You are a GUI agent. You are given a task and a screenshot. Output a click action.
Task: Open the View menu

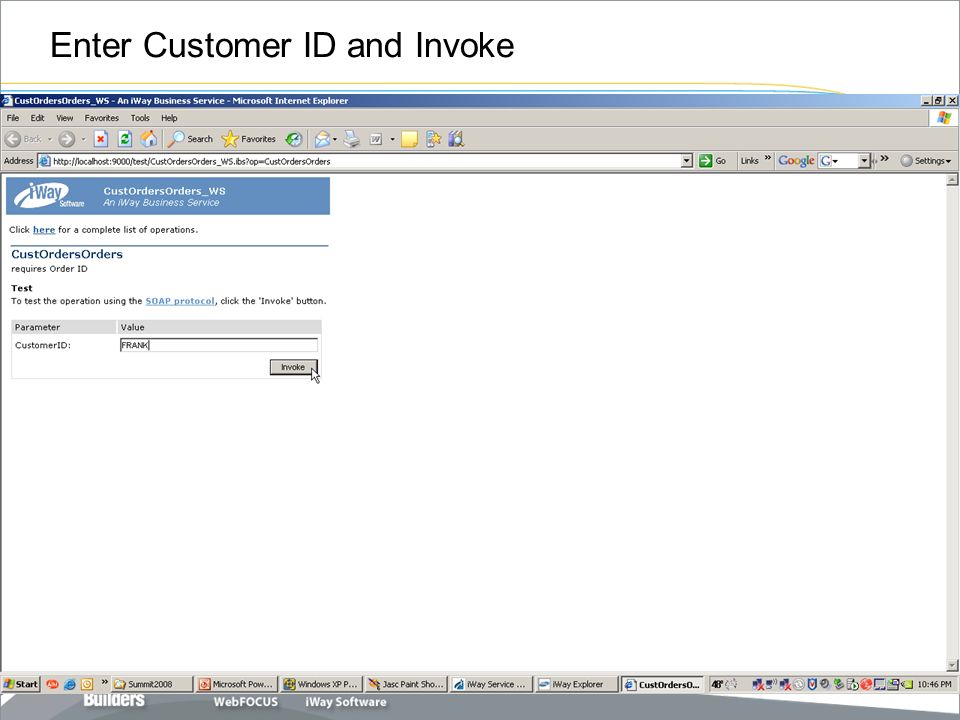point(64,118)
